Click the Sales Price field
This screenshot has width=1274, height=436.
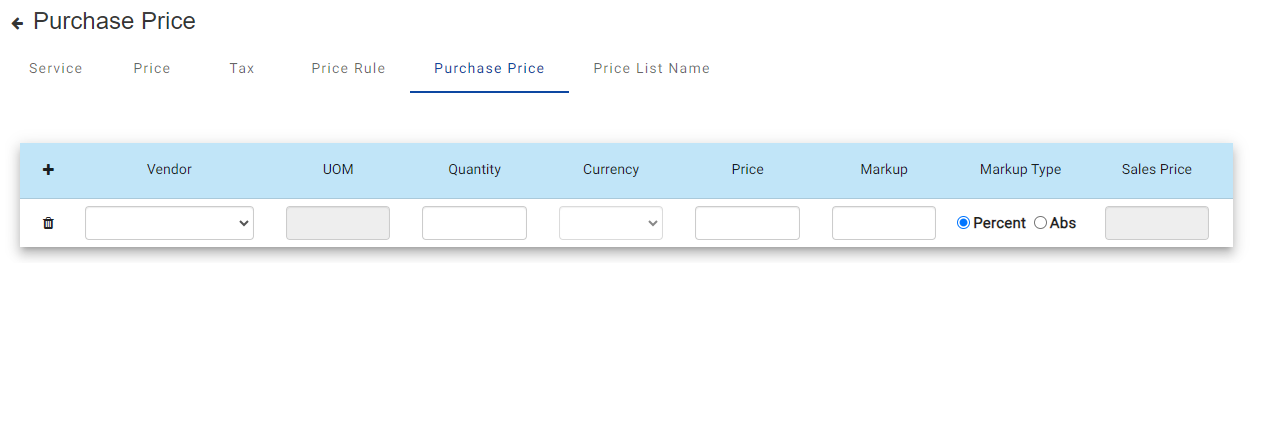click(x=1156, y=223)
